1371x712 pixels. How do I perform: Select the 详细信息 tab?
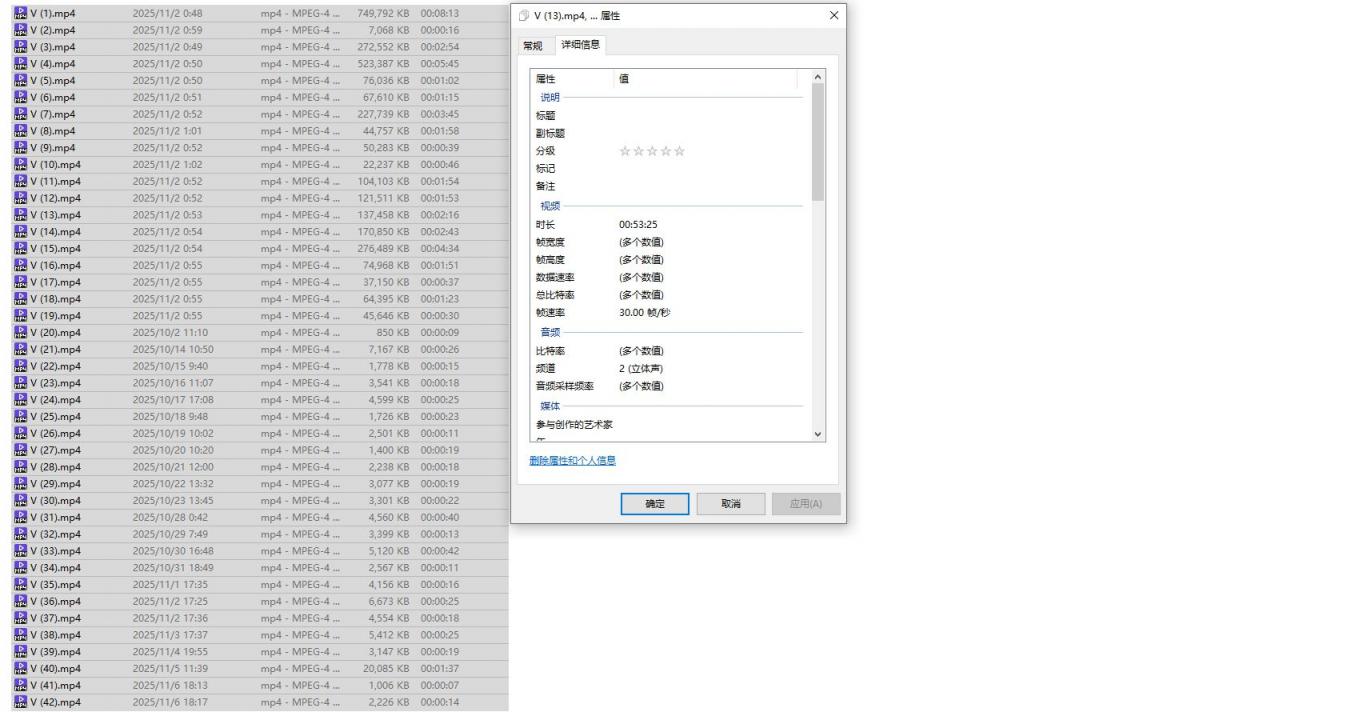pos(581,45)
